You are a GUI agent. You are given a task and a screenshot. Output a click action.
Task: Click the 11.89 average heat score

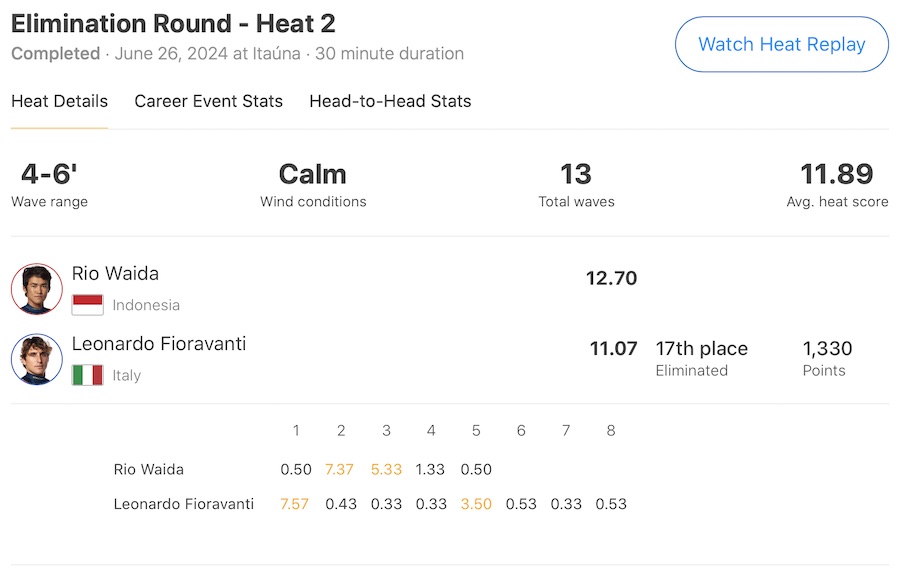coord(837,174)
